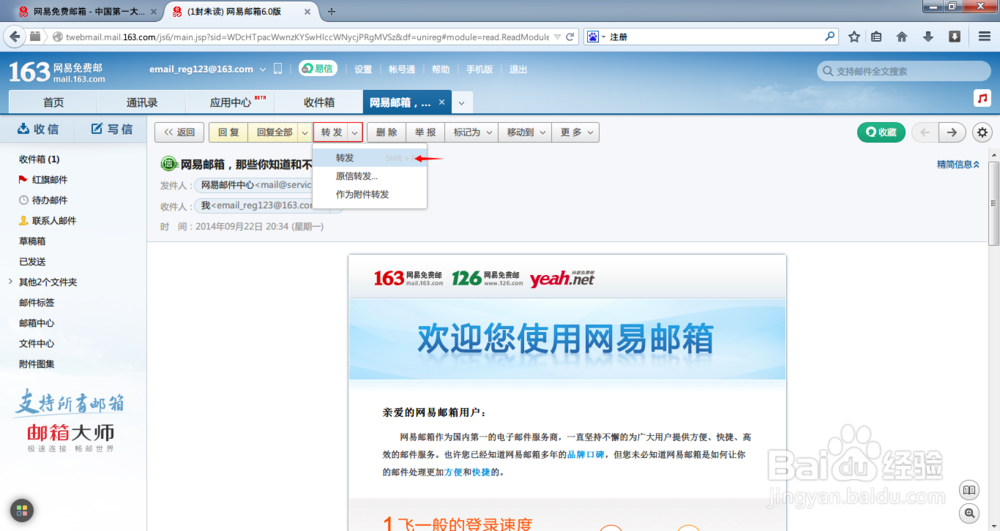Switch to the 收件箱 tab

click(319, 102)
